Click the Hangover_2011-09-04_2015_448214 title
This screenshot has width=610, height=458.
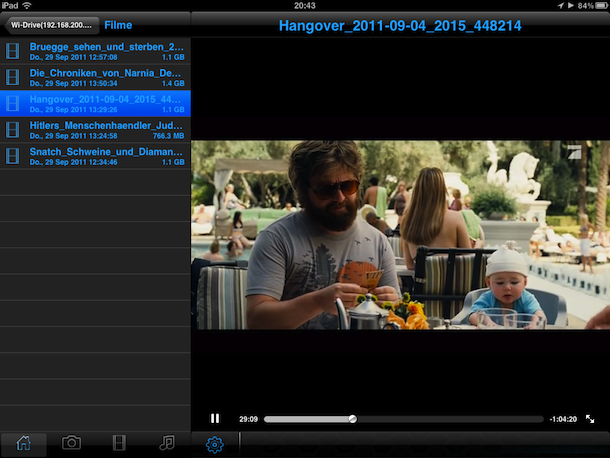[400, 26]
